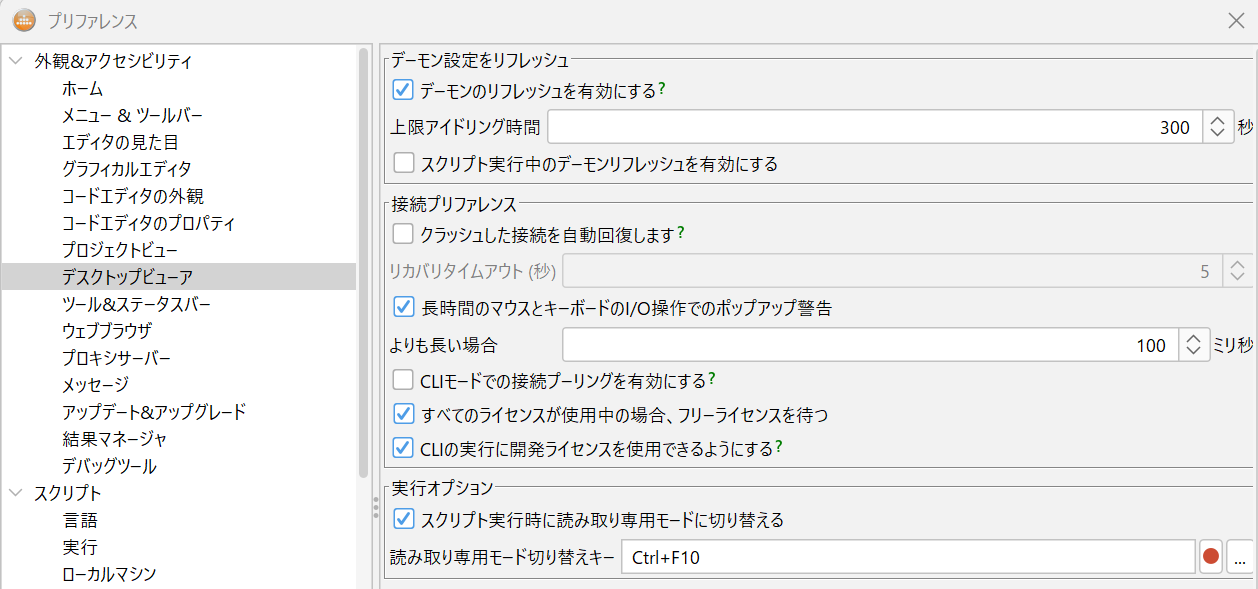Click the red record icon beside the shortcut field

coord(1209,556)
